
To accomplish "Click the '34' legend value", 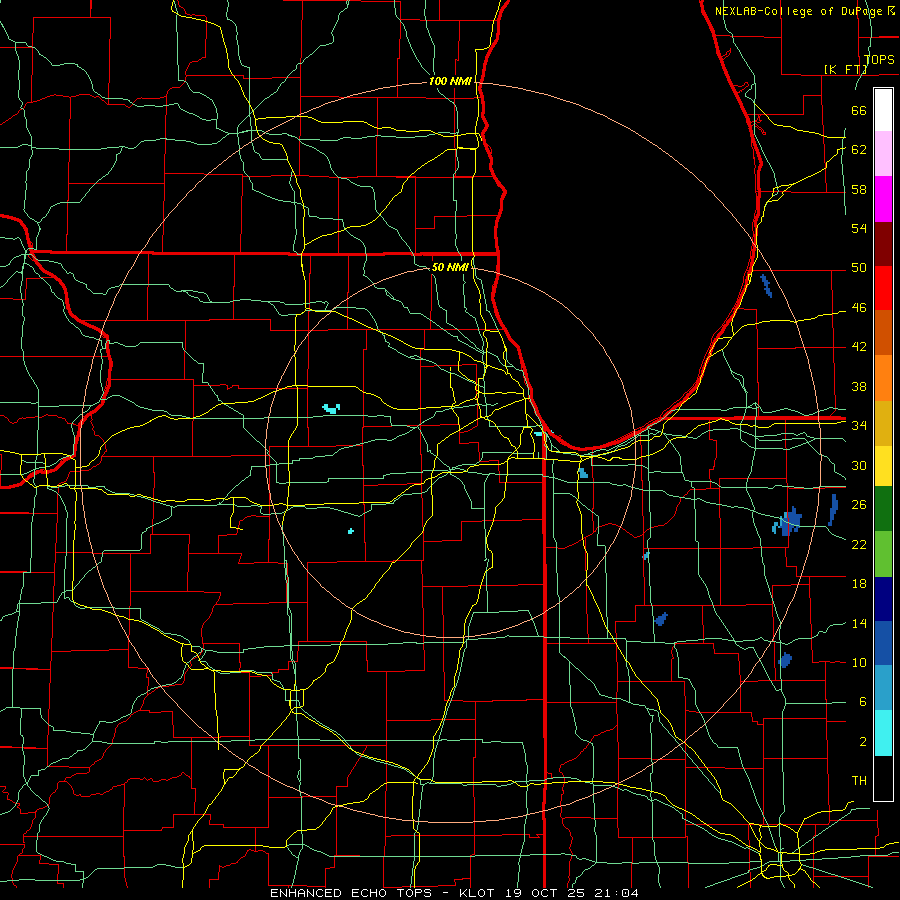I will (x=859, y=426).
